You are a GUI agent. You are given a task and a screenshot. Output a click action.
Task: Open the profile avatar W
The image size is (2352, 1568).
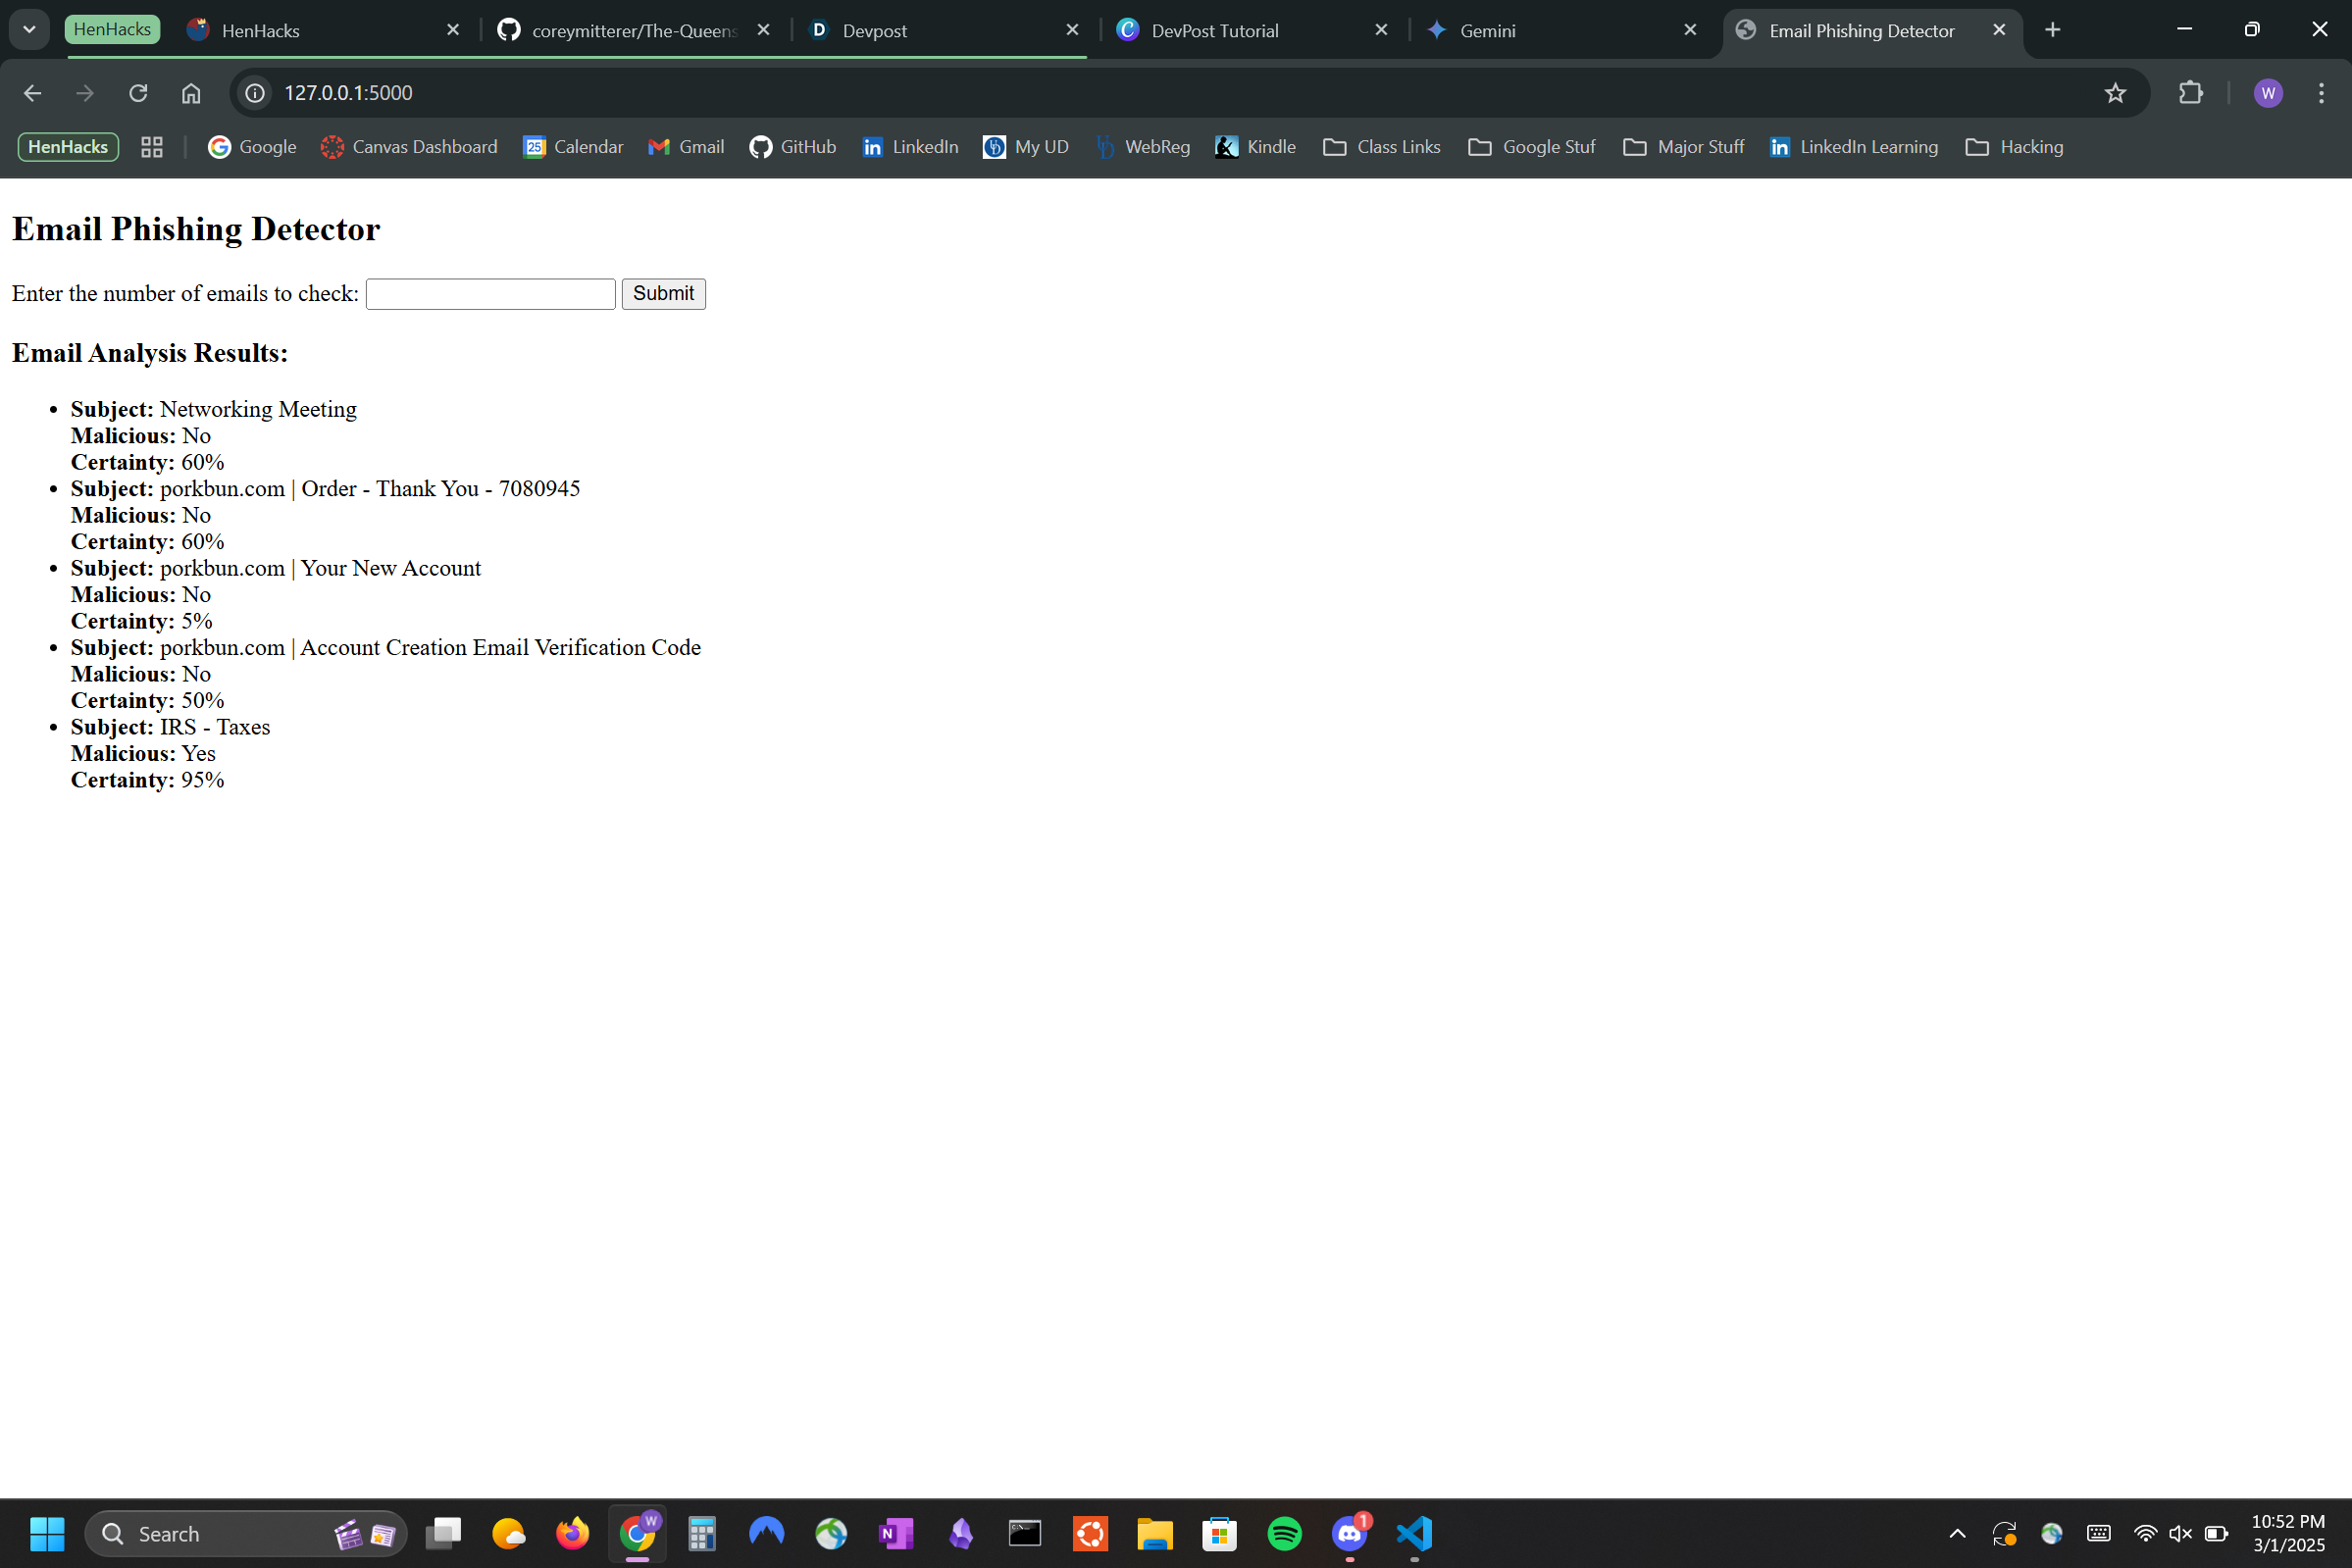[x=2267, y=93]
